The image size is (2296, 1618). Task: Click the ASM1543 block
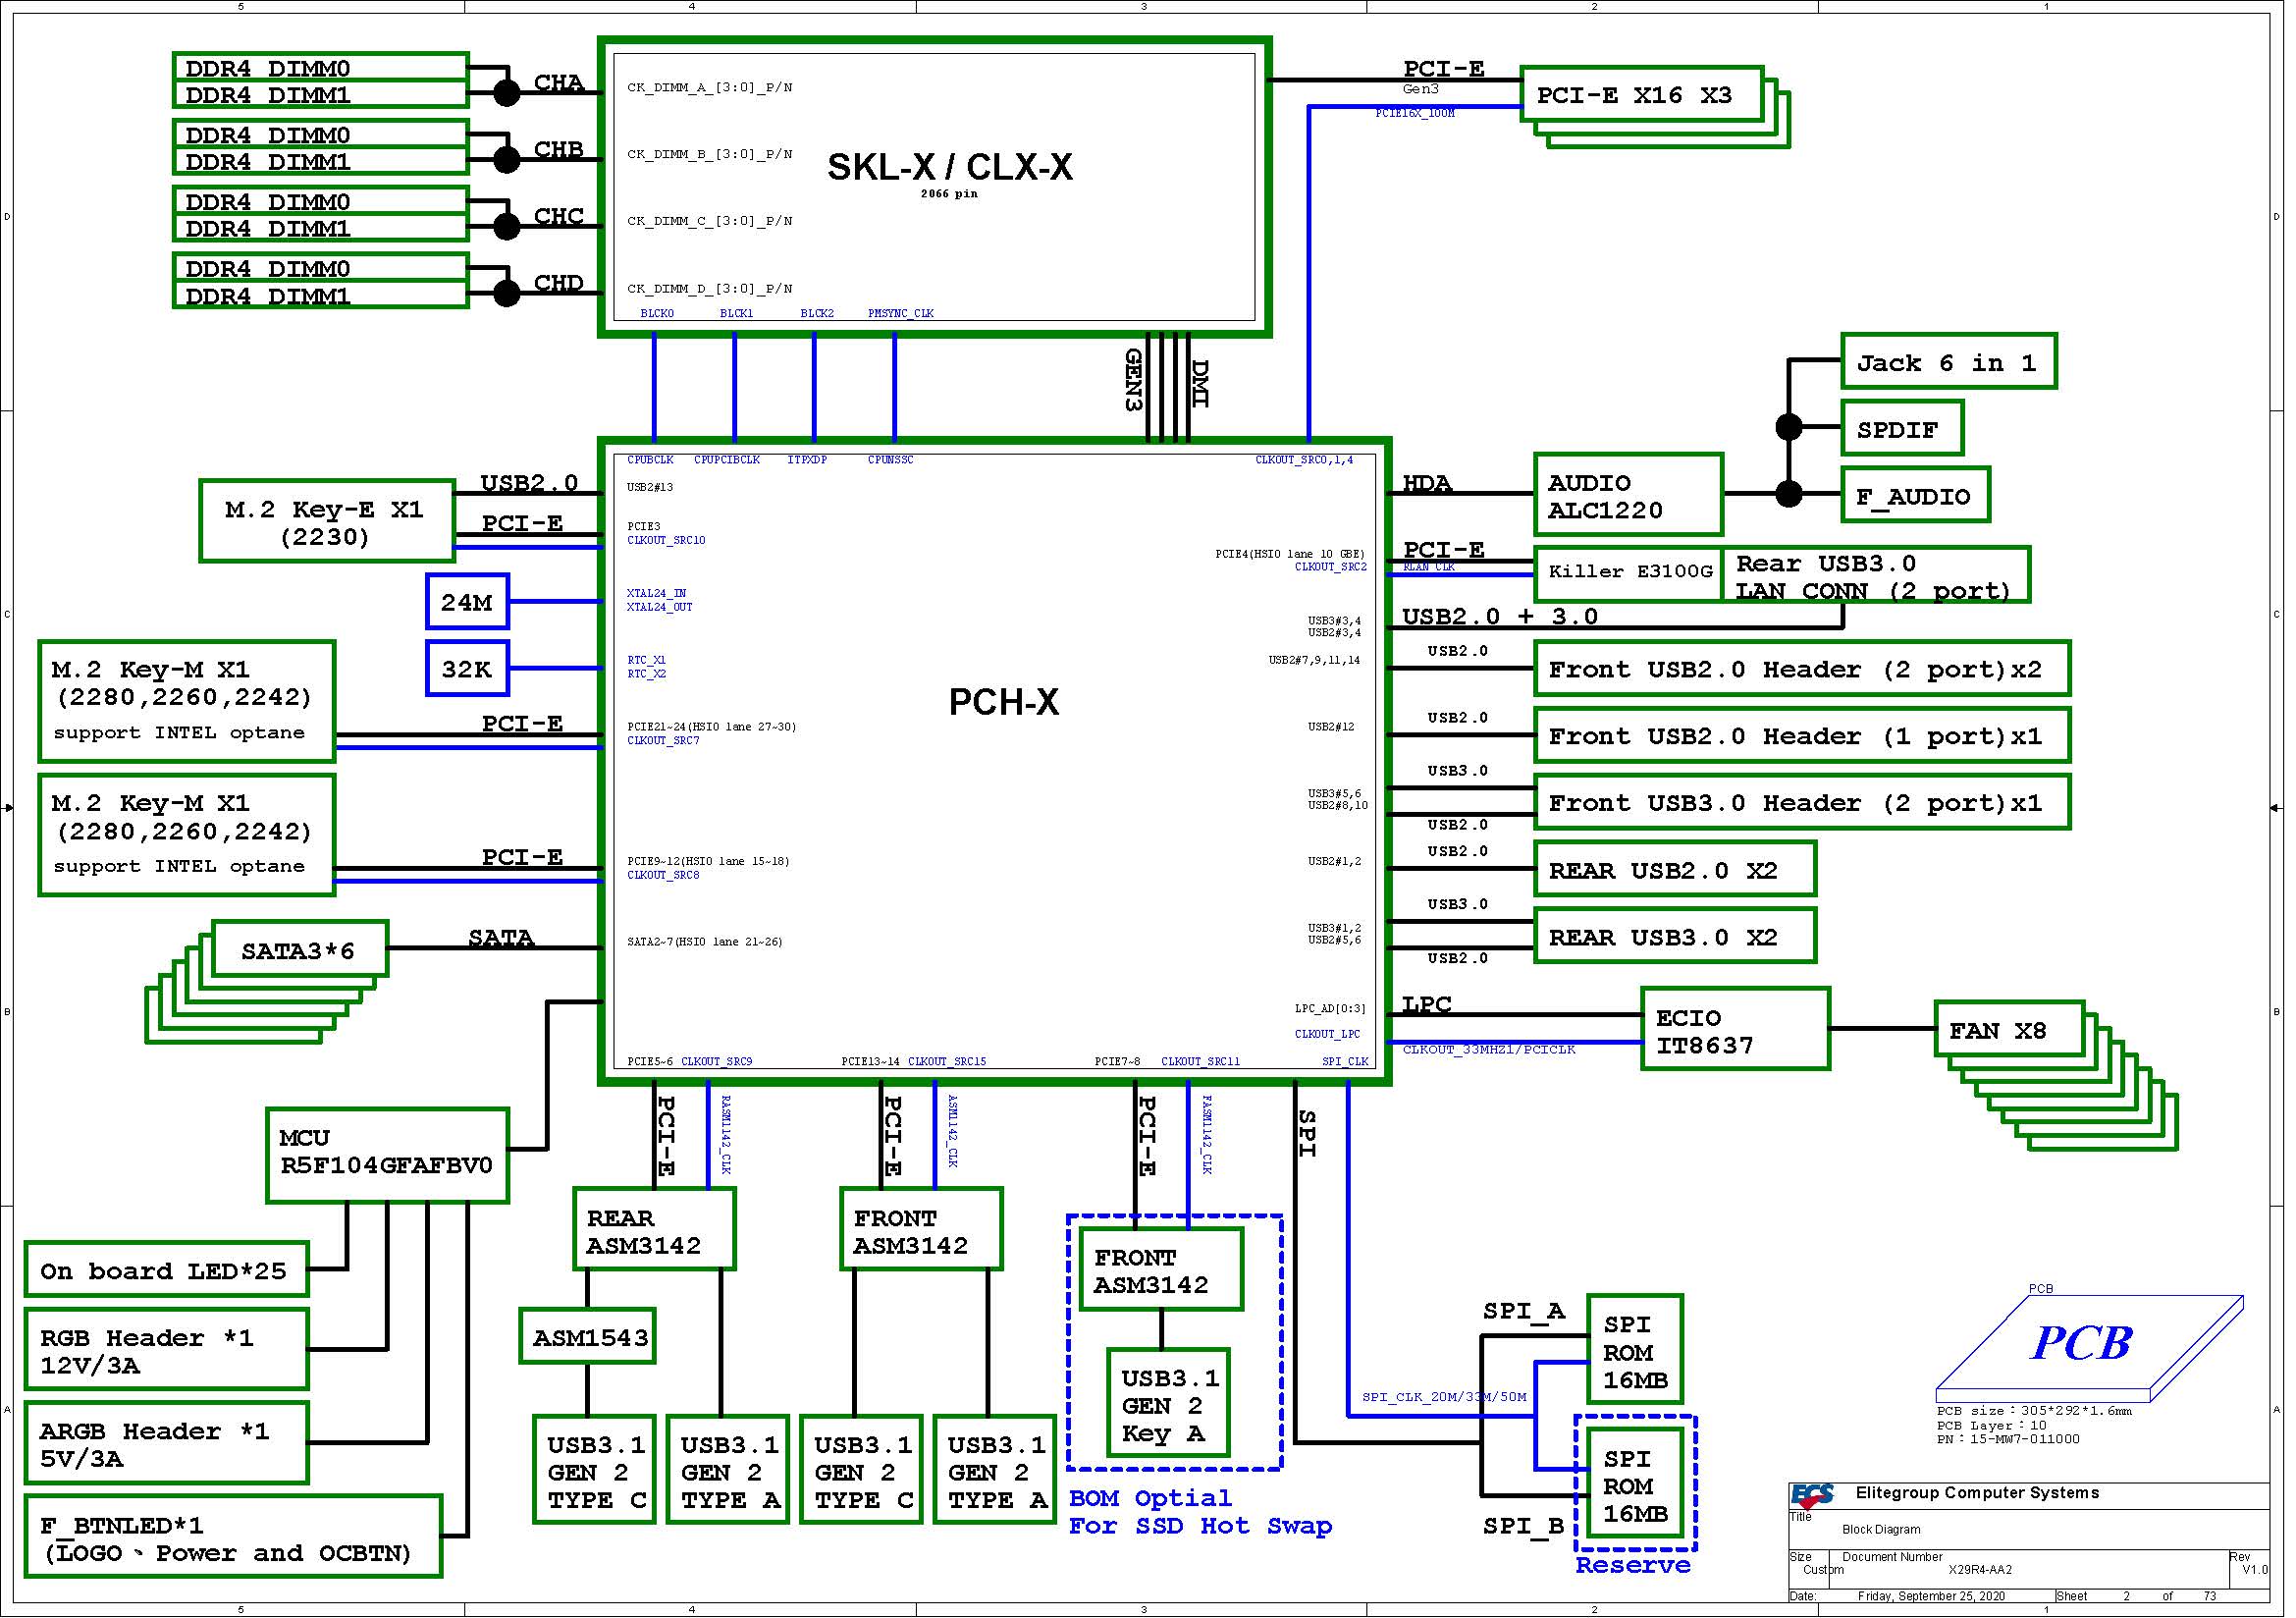click(x=588, y=1337)
